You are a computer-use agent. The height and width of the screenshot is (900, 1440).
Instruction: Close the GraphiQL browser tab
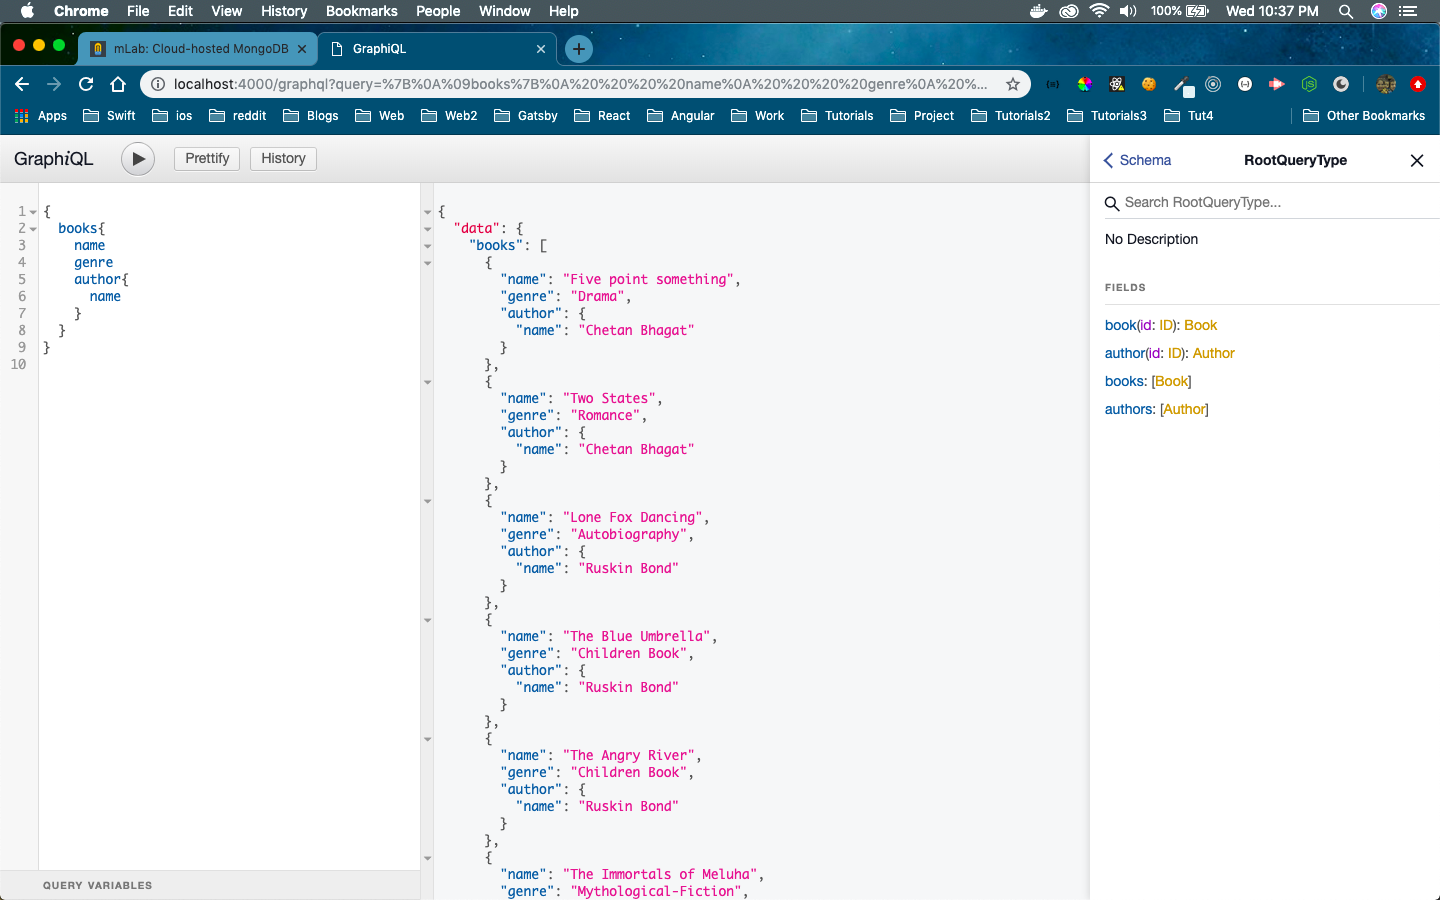click(x=541, y=49)
